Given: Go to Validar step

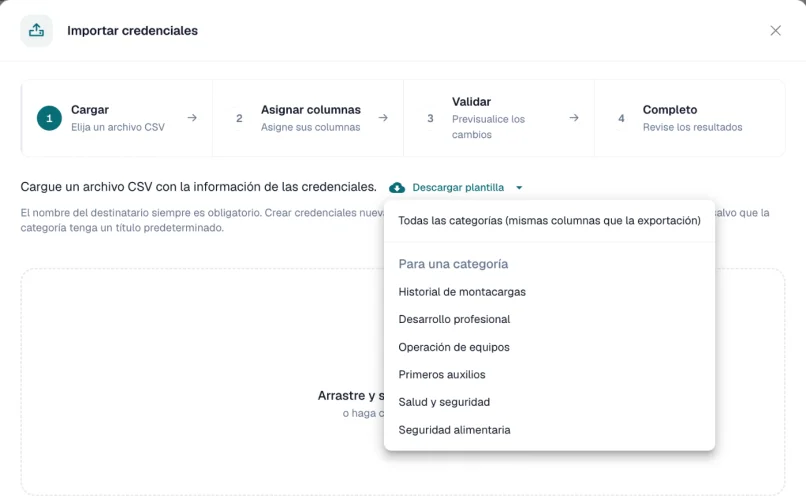Looking at the screenshot, I should [x=499, y=118].
